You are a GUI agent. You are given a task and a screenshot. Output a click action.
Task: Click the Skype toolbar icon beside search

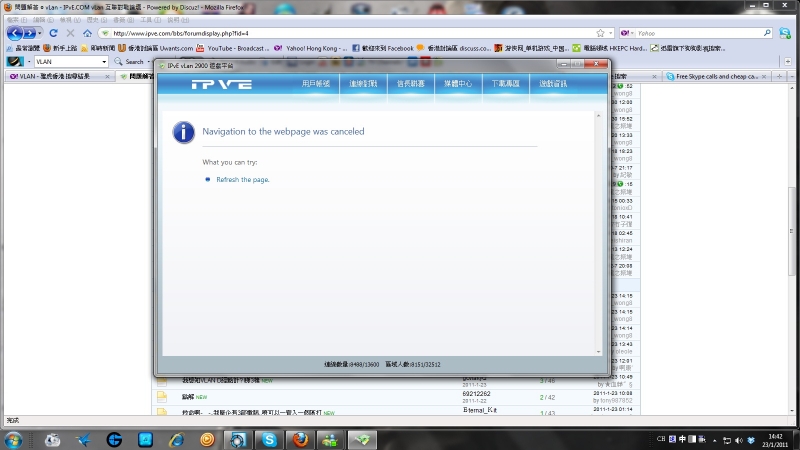pyautogui.click(x=785, y=33)
